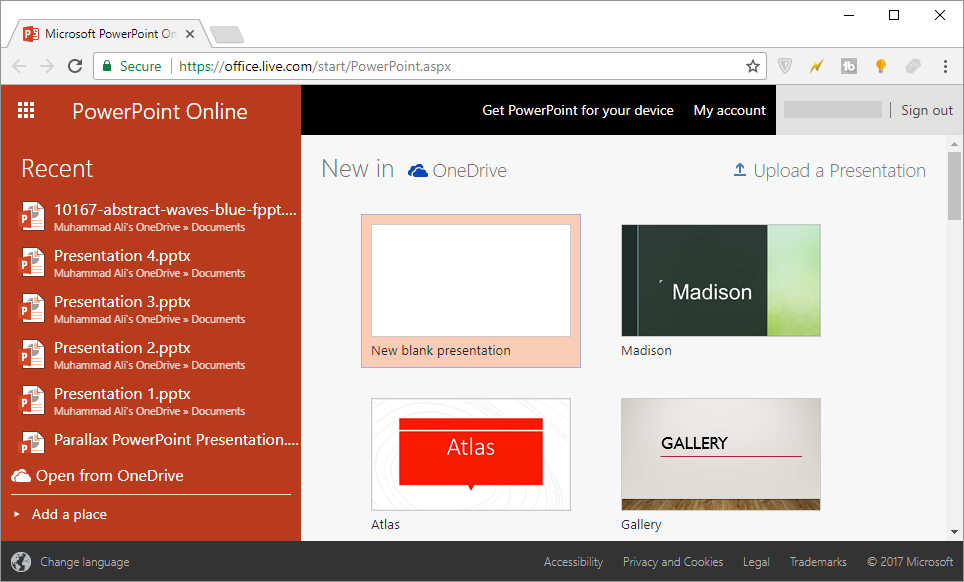Select New blank presentation thumbnail
The height and width of the screenshot is (582, 964).
[471, 280]
